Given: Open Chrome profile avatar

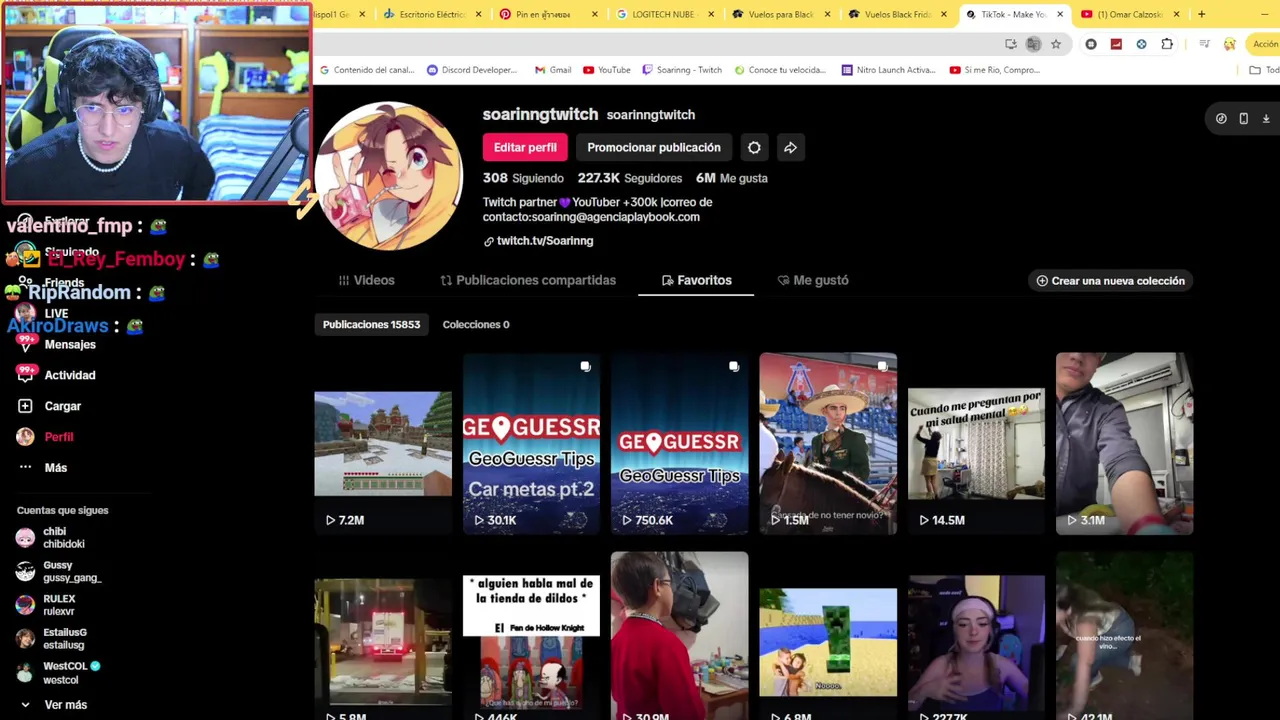Looking at the screenshot, I should [x=1230, y=44].
